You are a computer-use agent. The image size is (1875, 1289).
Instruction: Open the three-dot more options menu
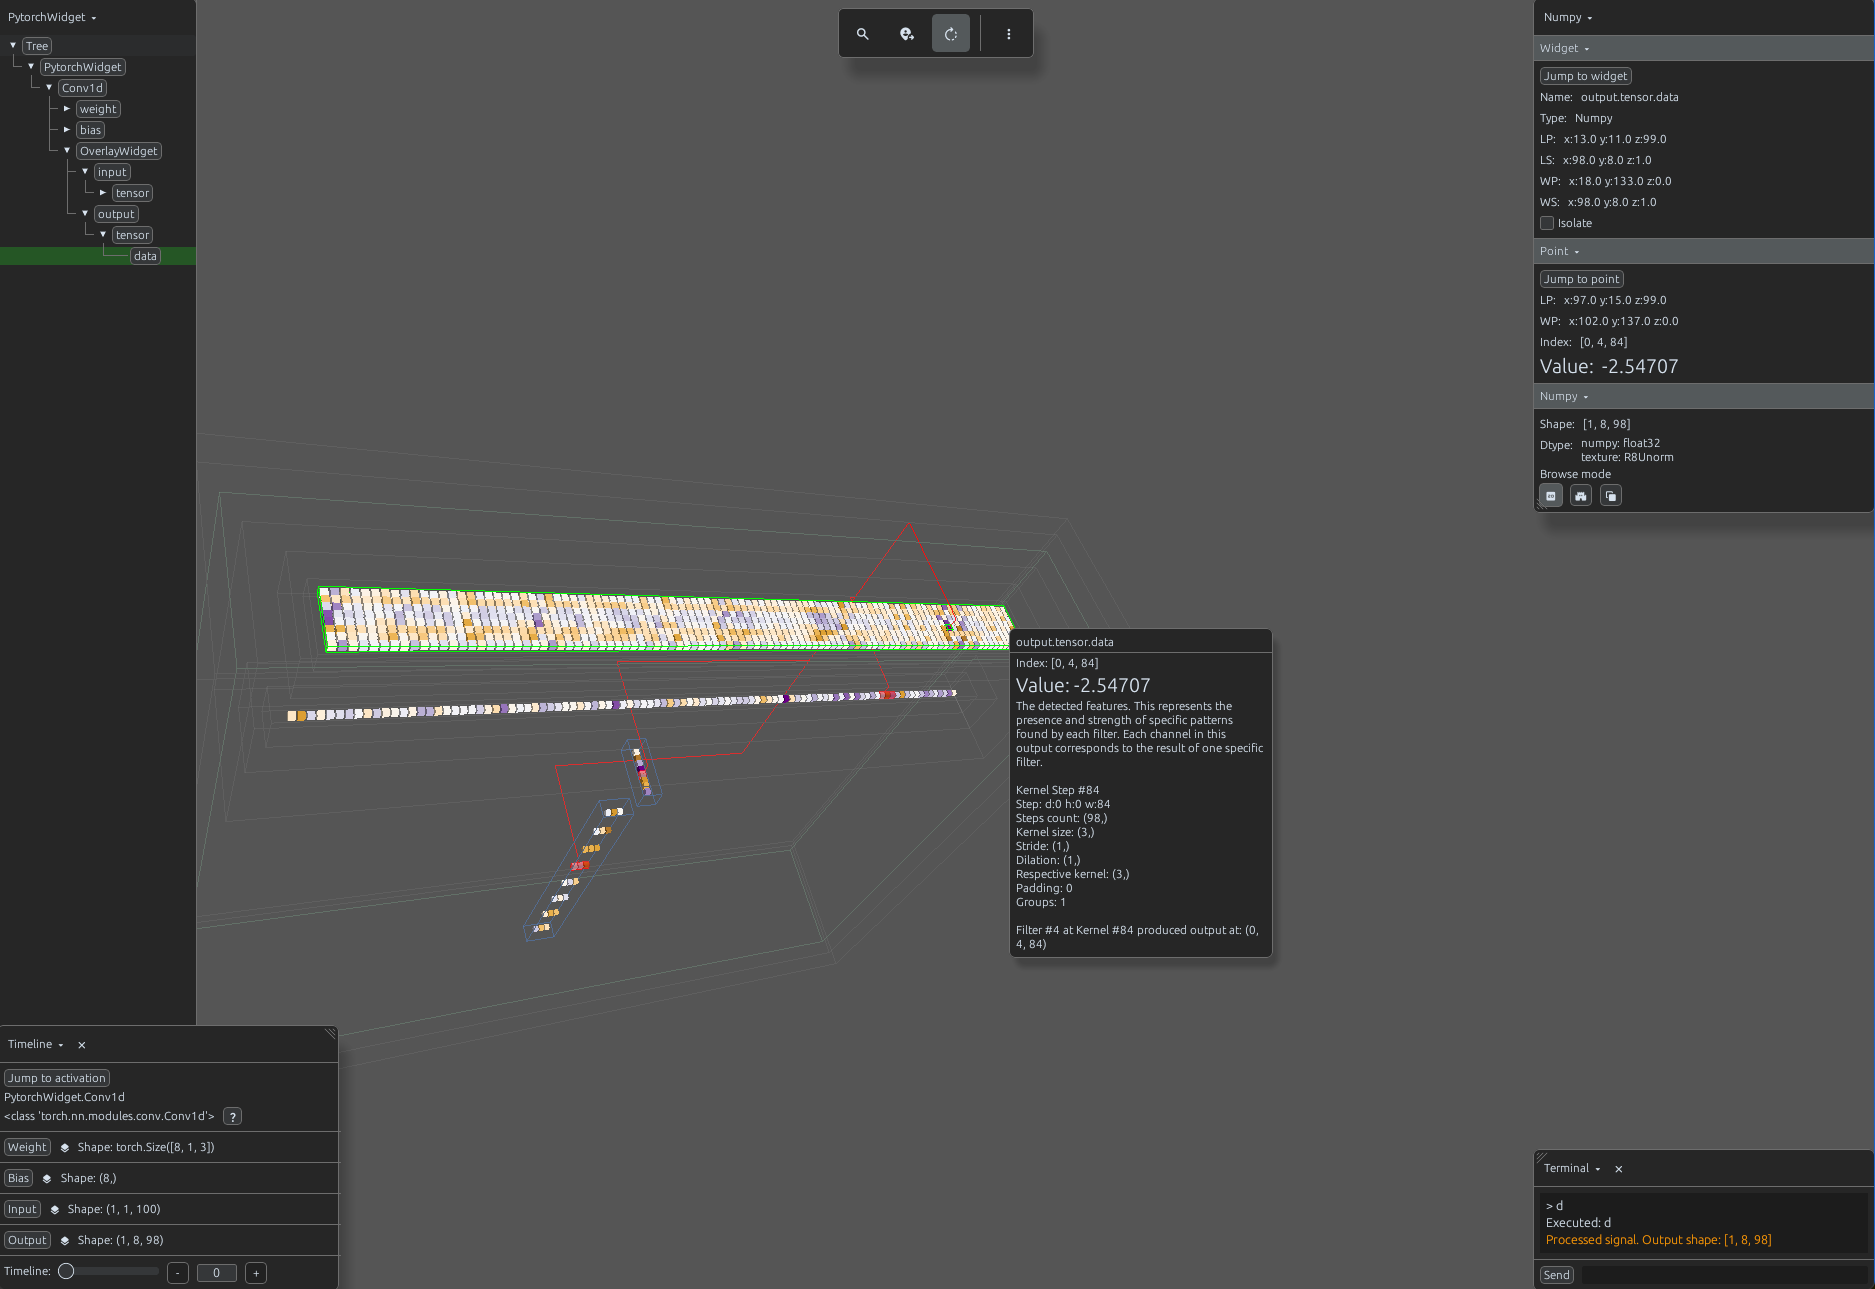(x=1009, y=34)
